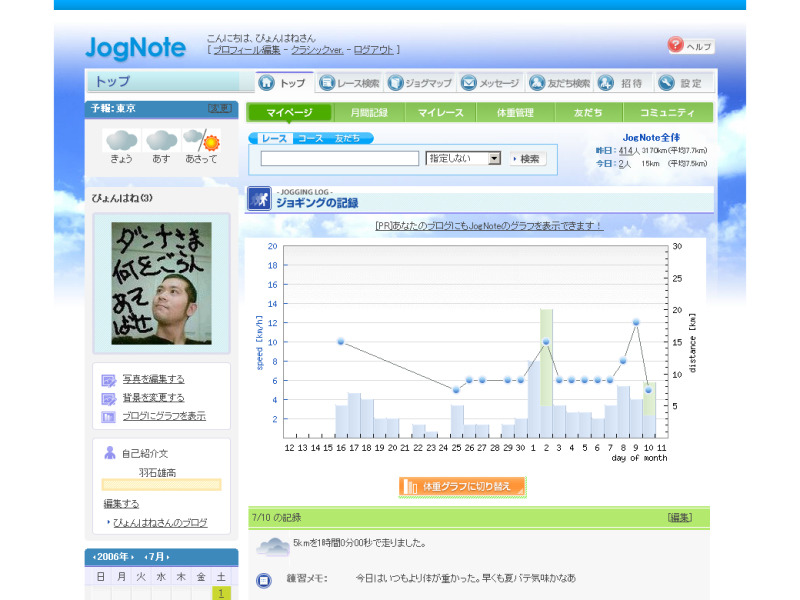The image size is (800, 600).
Task: Click the 7/10 の記録 heading text
Action: click(x=277, y=518)
